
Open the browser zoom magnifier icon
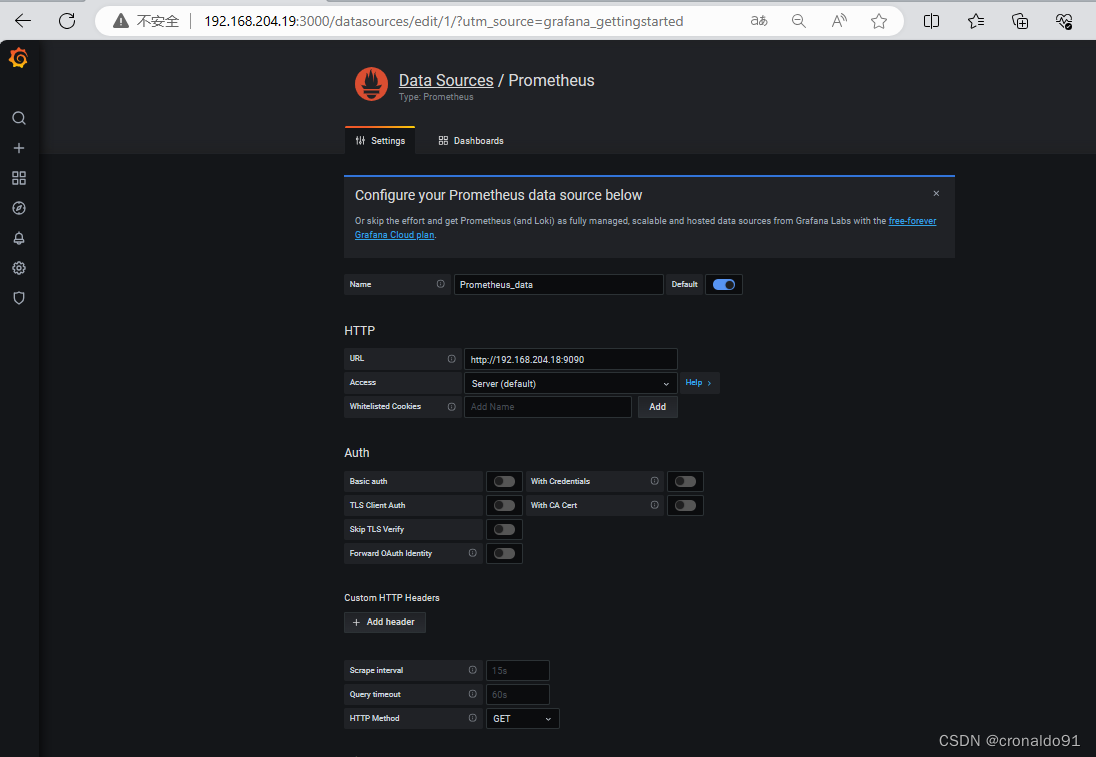[798, 21]
